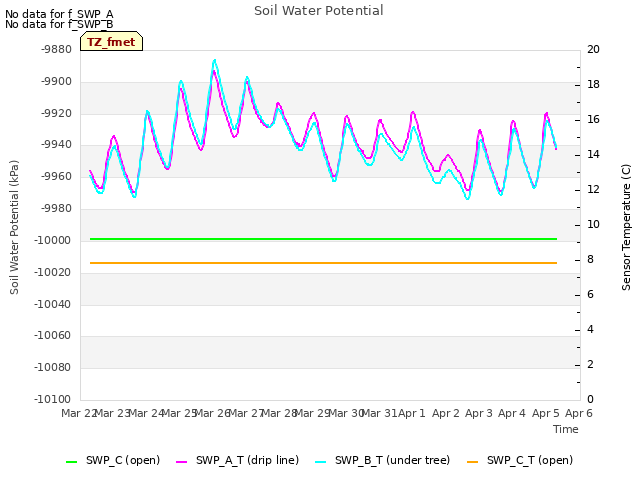Click the green SWP_C (open) legend swatch
The height and width of the screenshot is (480, 640).
point(71,462)
